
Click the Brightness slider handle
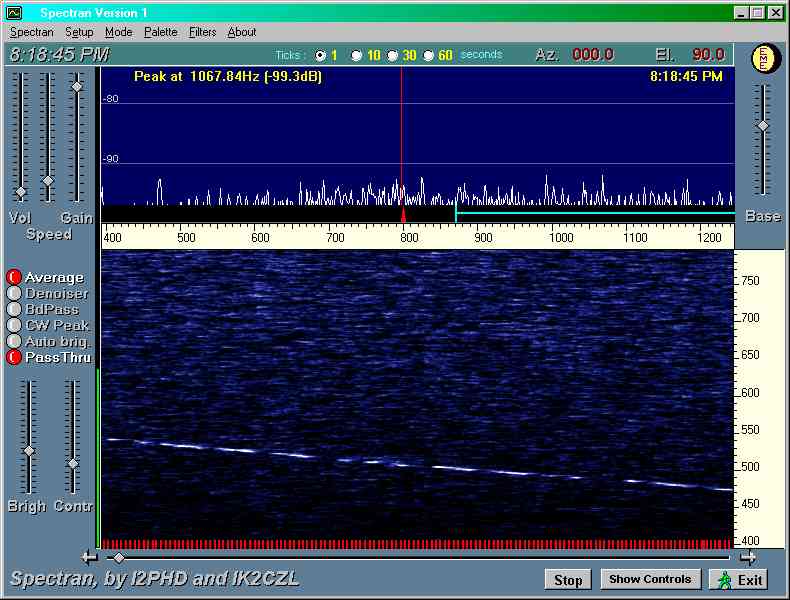point(29,451)
